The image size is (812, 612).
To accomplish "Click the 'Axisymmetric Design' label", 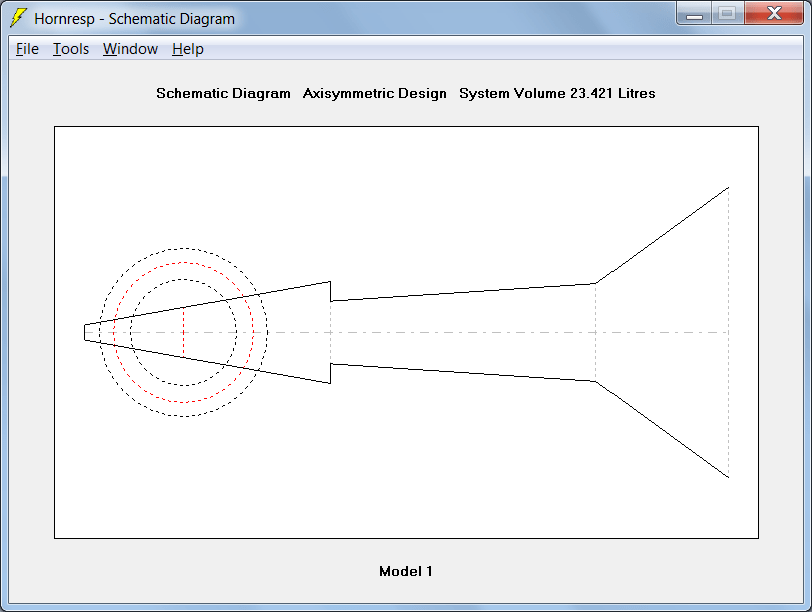I will pyautogui.click(x=374, y=93).
